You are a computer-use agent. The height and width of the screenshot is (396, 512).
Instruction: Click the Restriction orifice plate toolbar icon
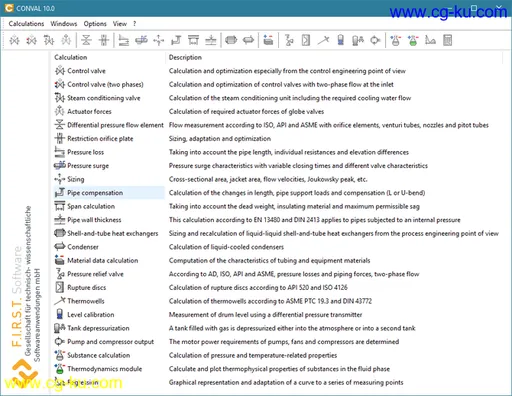click(104, 40)
